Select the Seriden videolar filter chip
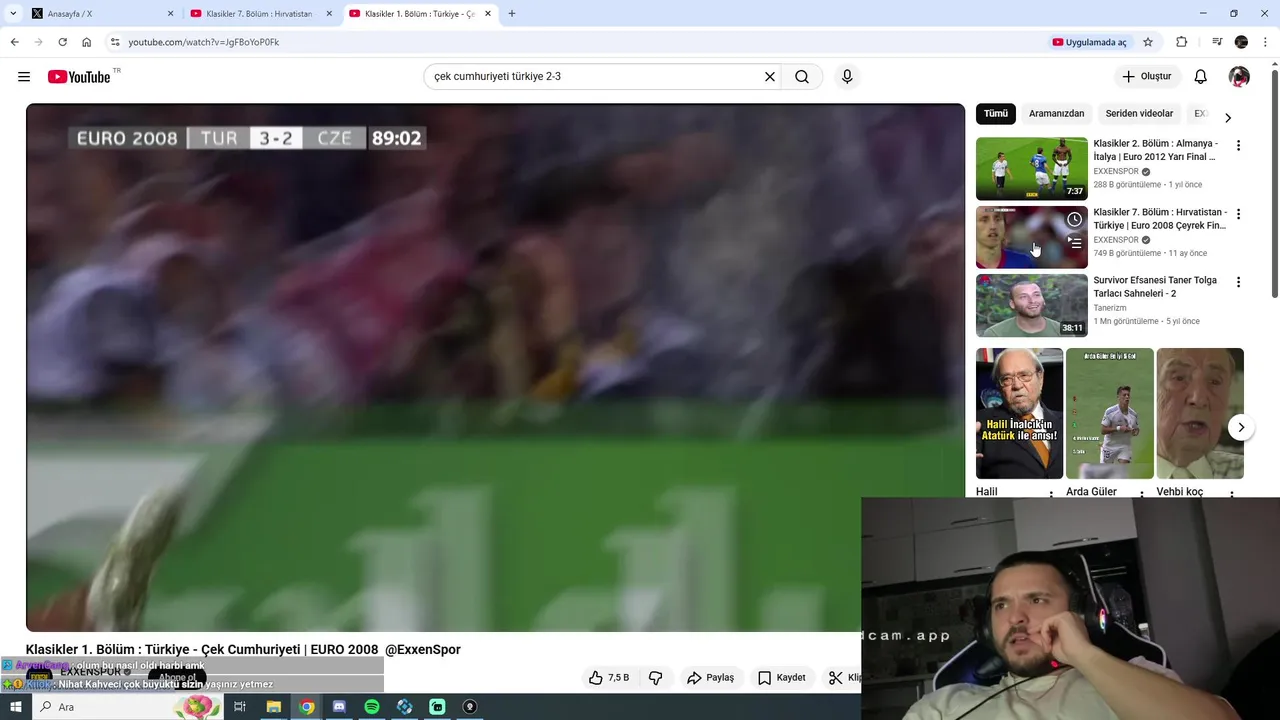This screenshot has width=1280, height=720. pyautogui.click(x=1139, y=114)
